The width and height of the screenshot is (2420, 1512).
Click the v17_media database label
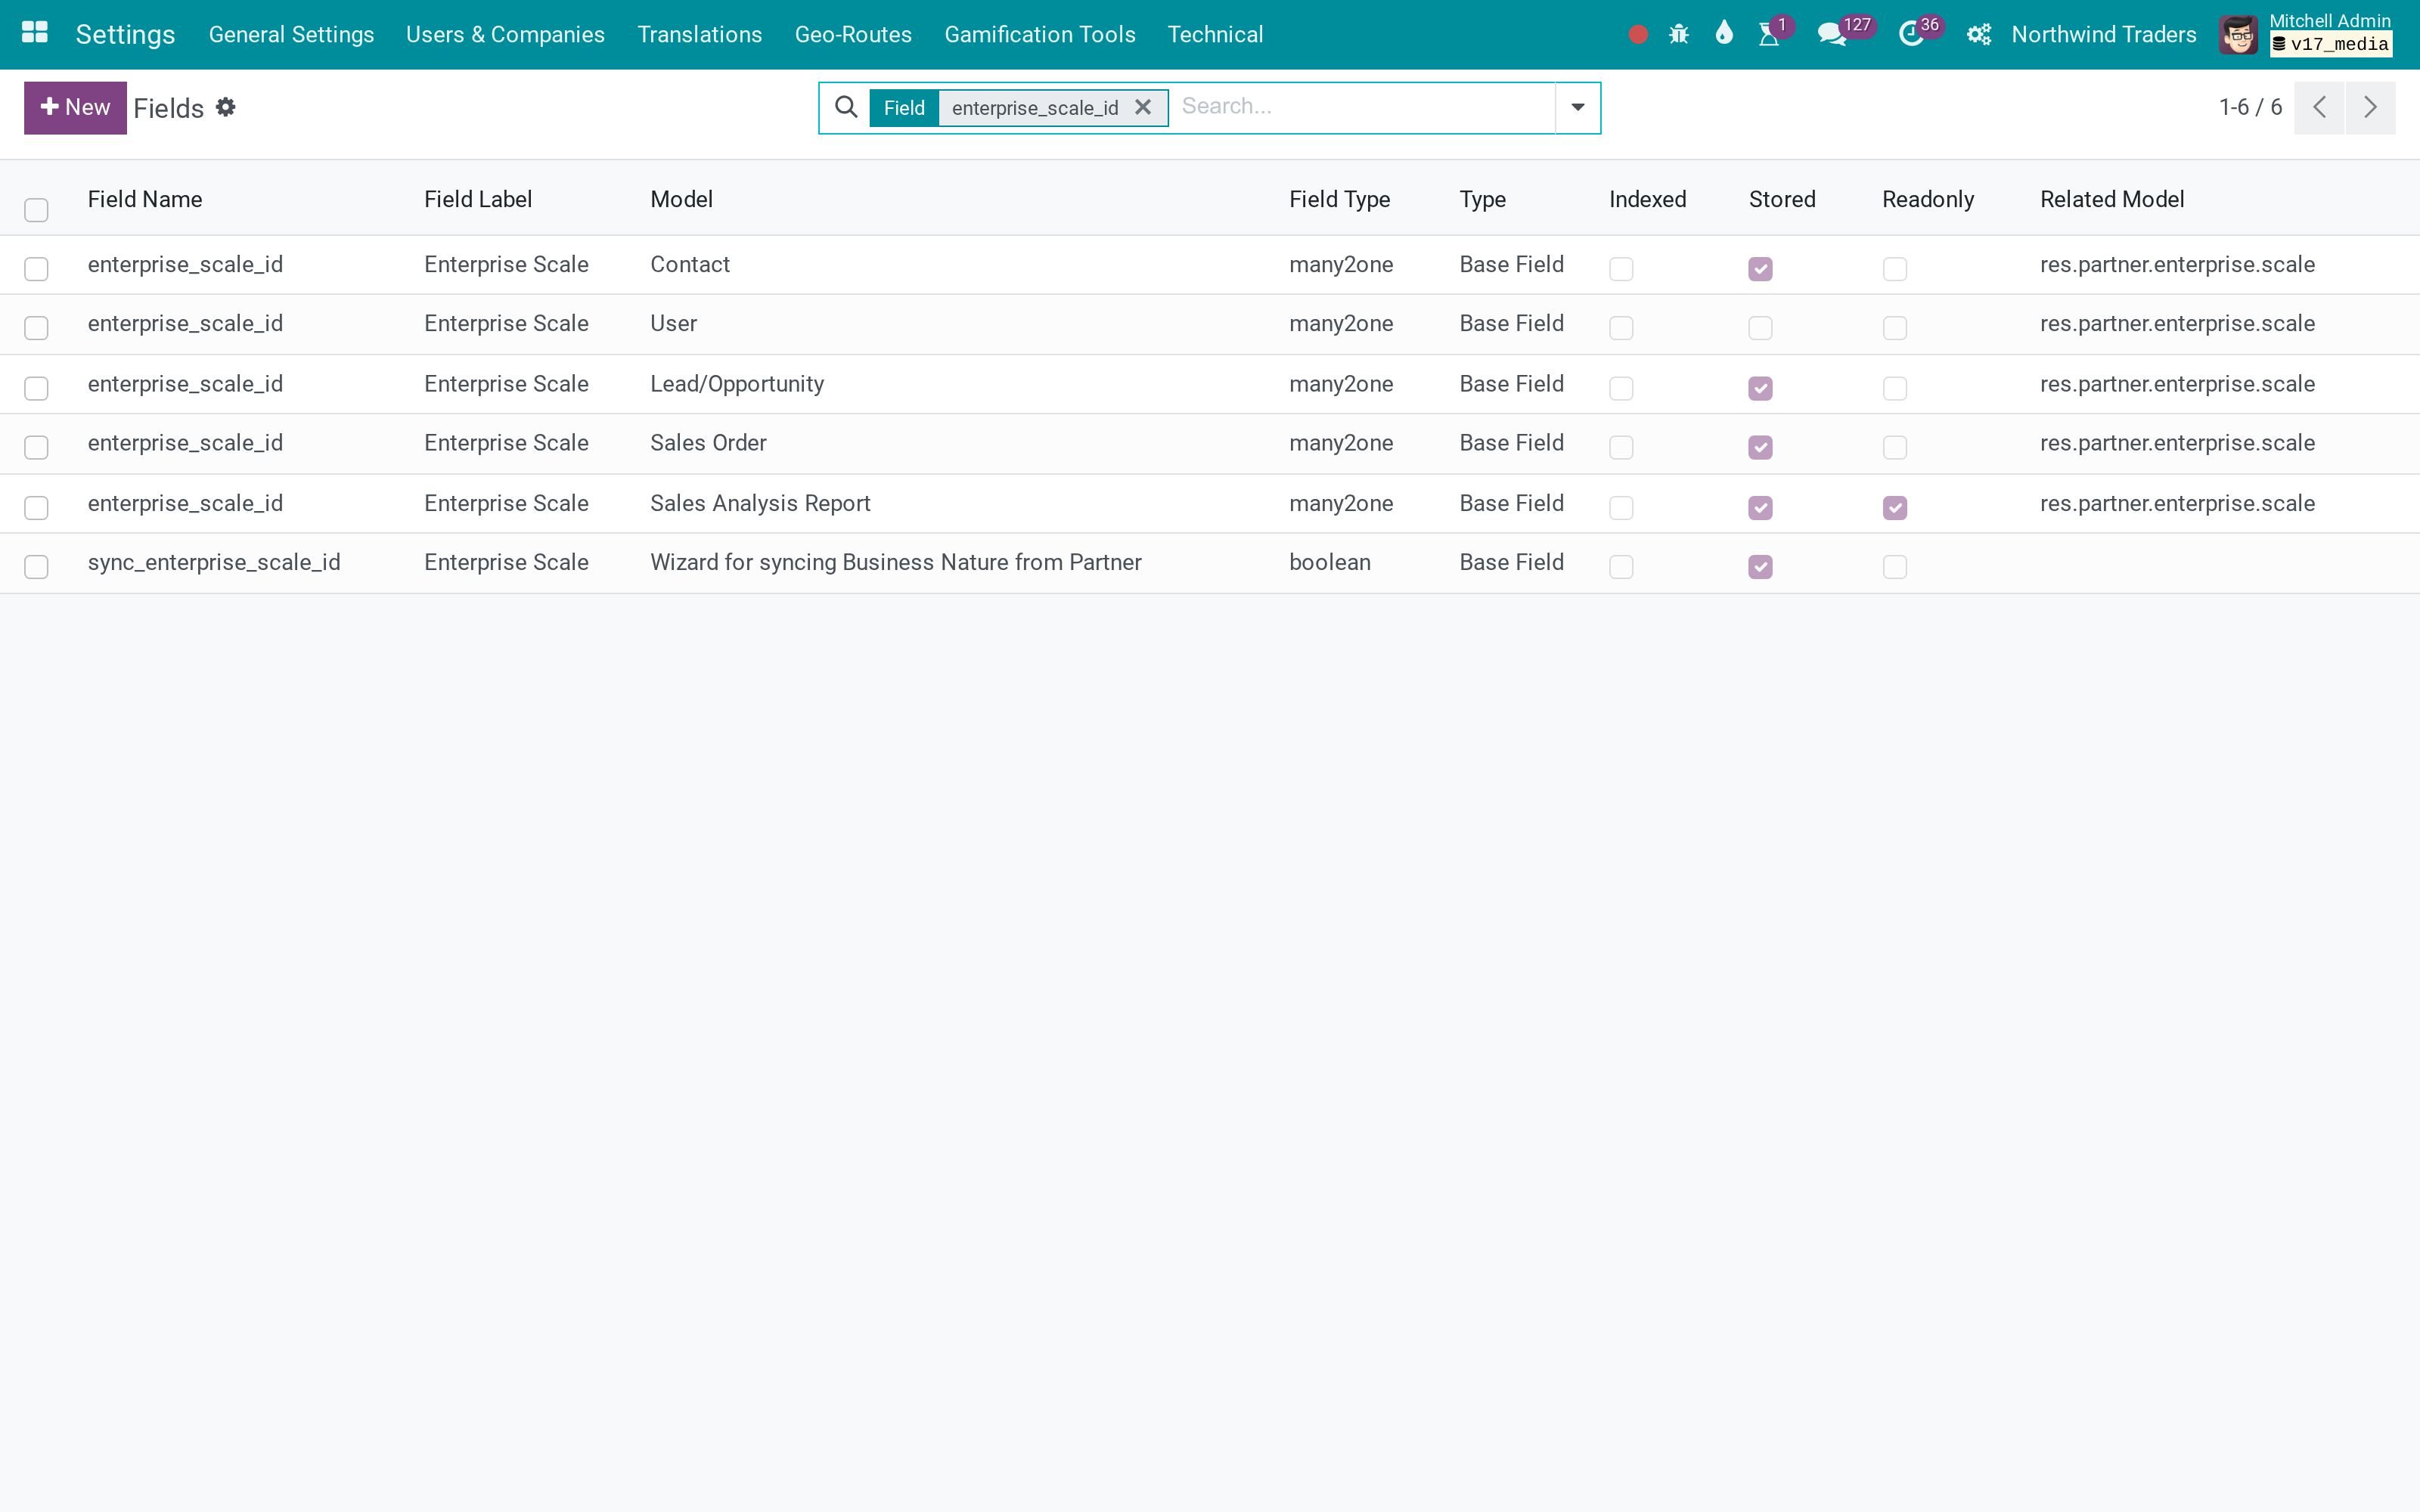point(2331,44)
